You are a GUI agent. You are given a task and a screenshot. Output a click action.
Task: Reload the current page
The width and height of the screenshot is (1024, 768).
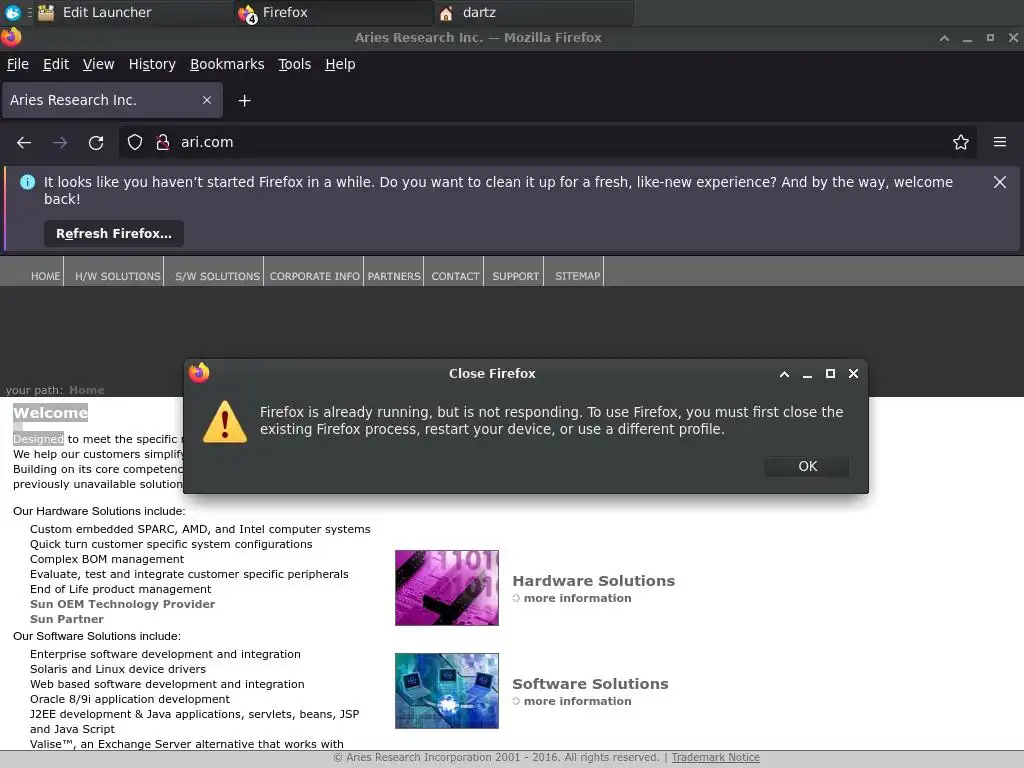click(x=96, y=142)
